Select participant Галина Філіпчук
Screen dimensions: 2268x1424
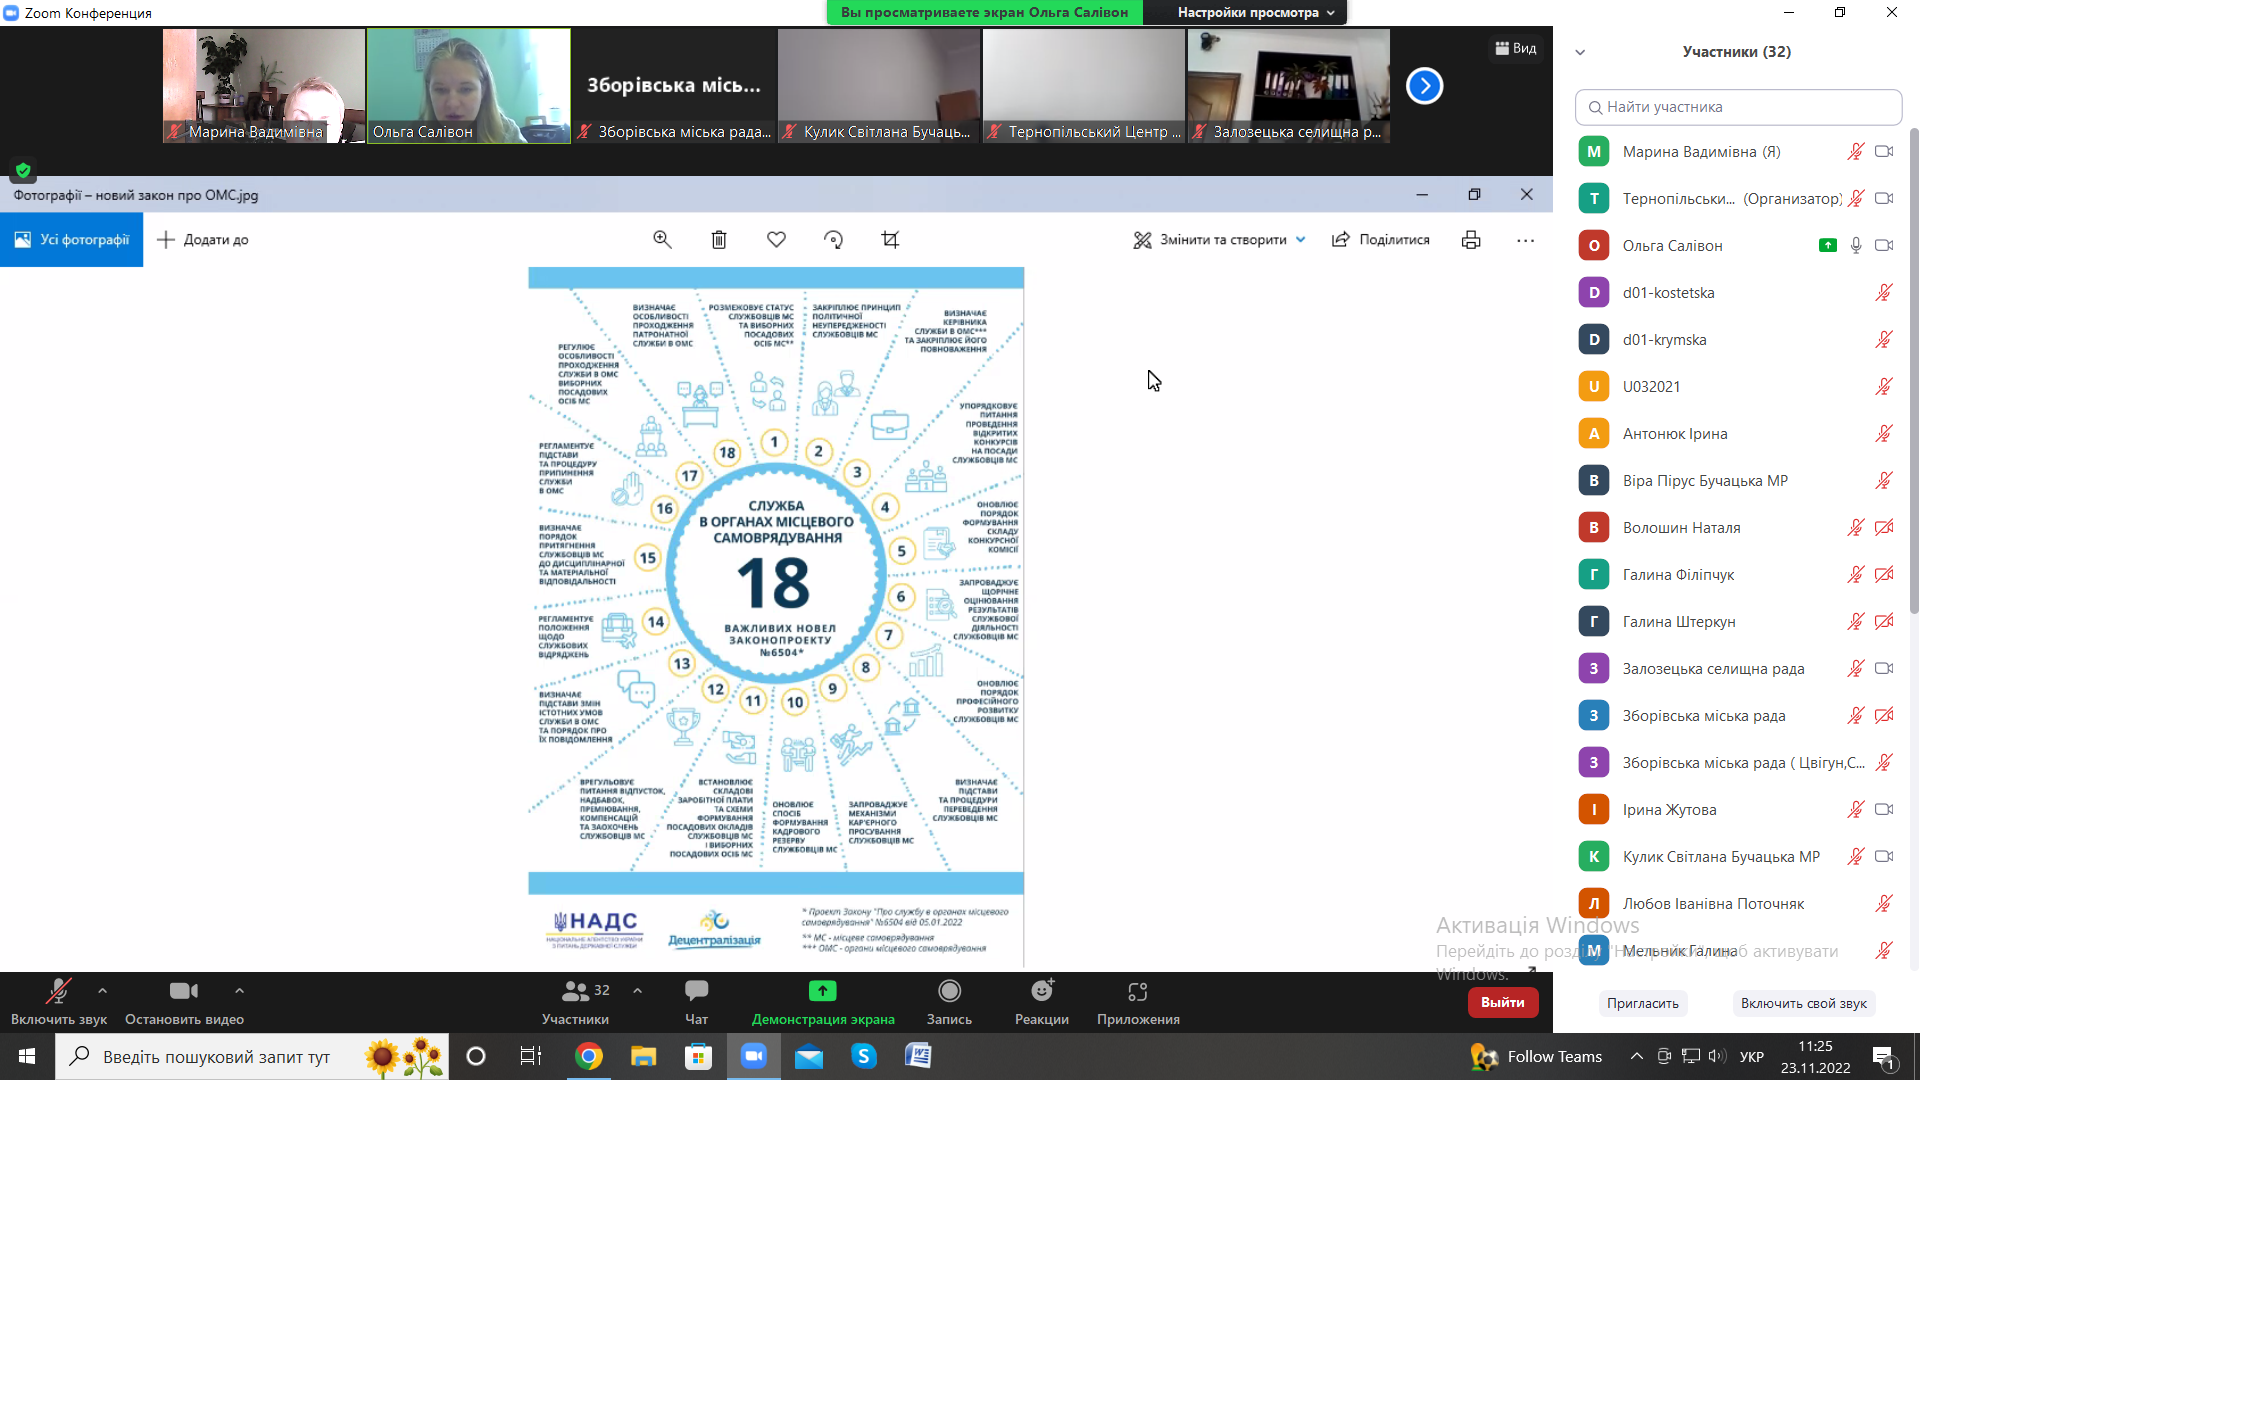pyautogui.click(x=1738, y=575)
